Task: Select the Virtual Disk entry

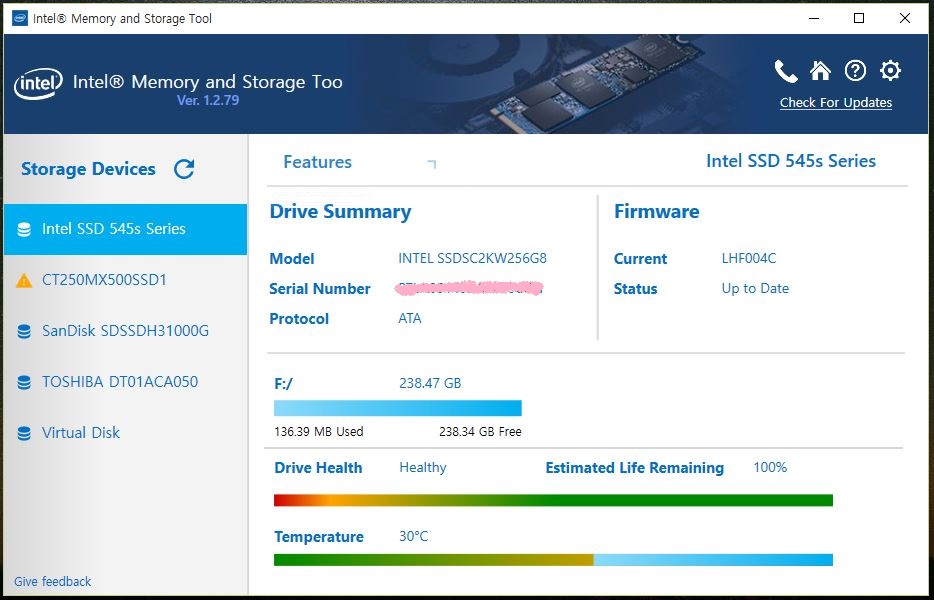Action: tap(125, 433)
